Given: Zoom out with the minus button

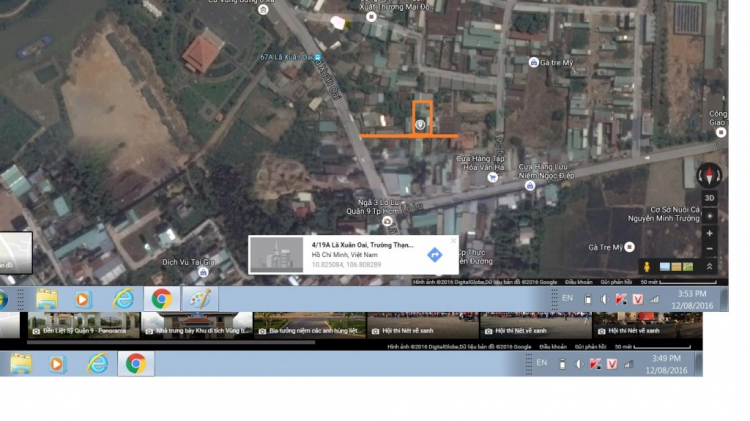Looking at the screenshot, I should (709, 249).
